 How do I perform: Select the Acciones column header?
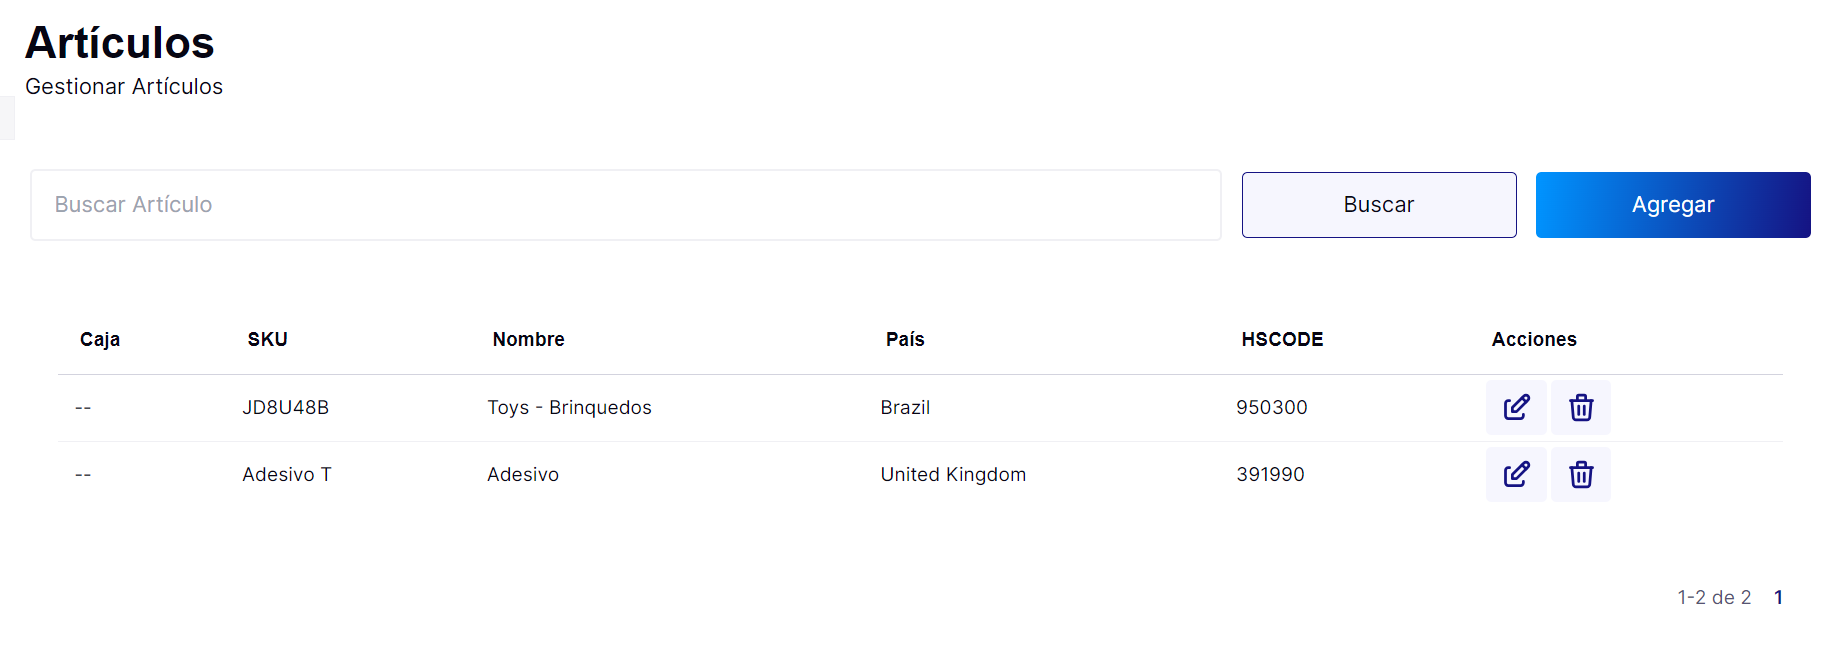[1534, 339]
